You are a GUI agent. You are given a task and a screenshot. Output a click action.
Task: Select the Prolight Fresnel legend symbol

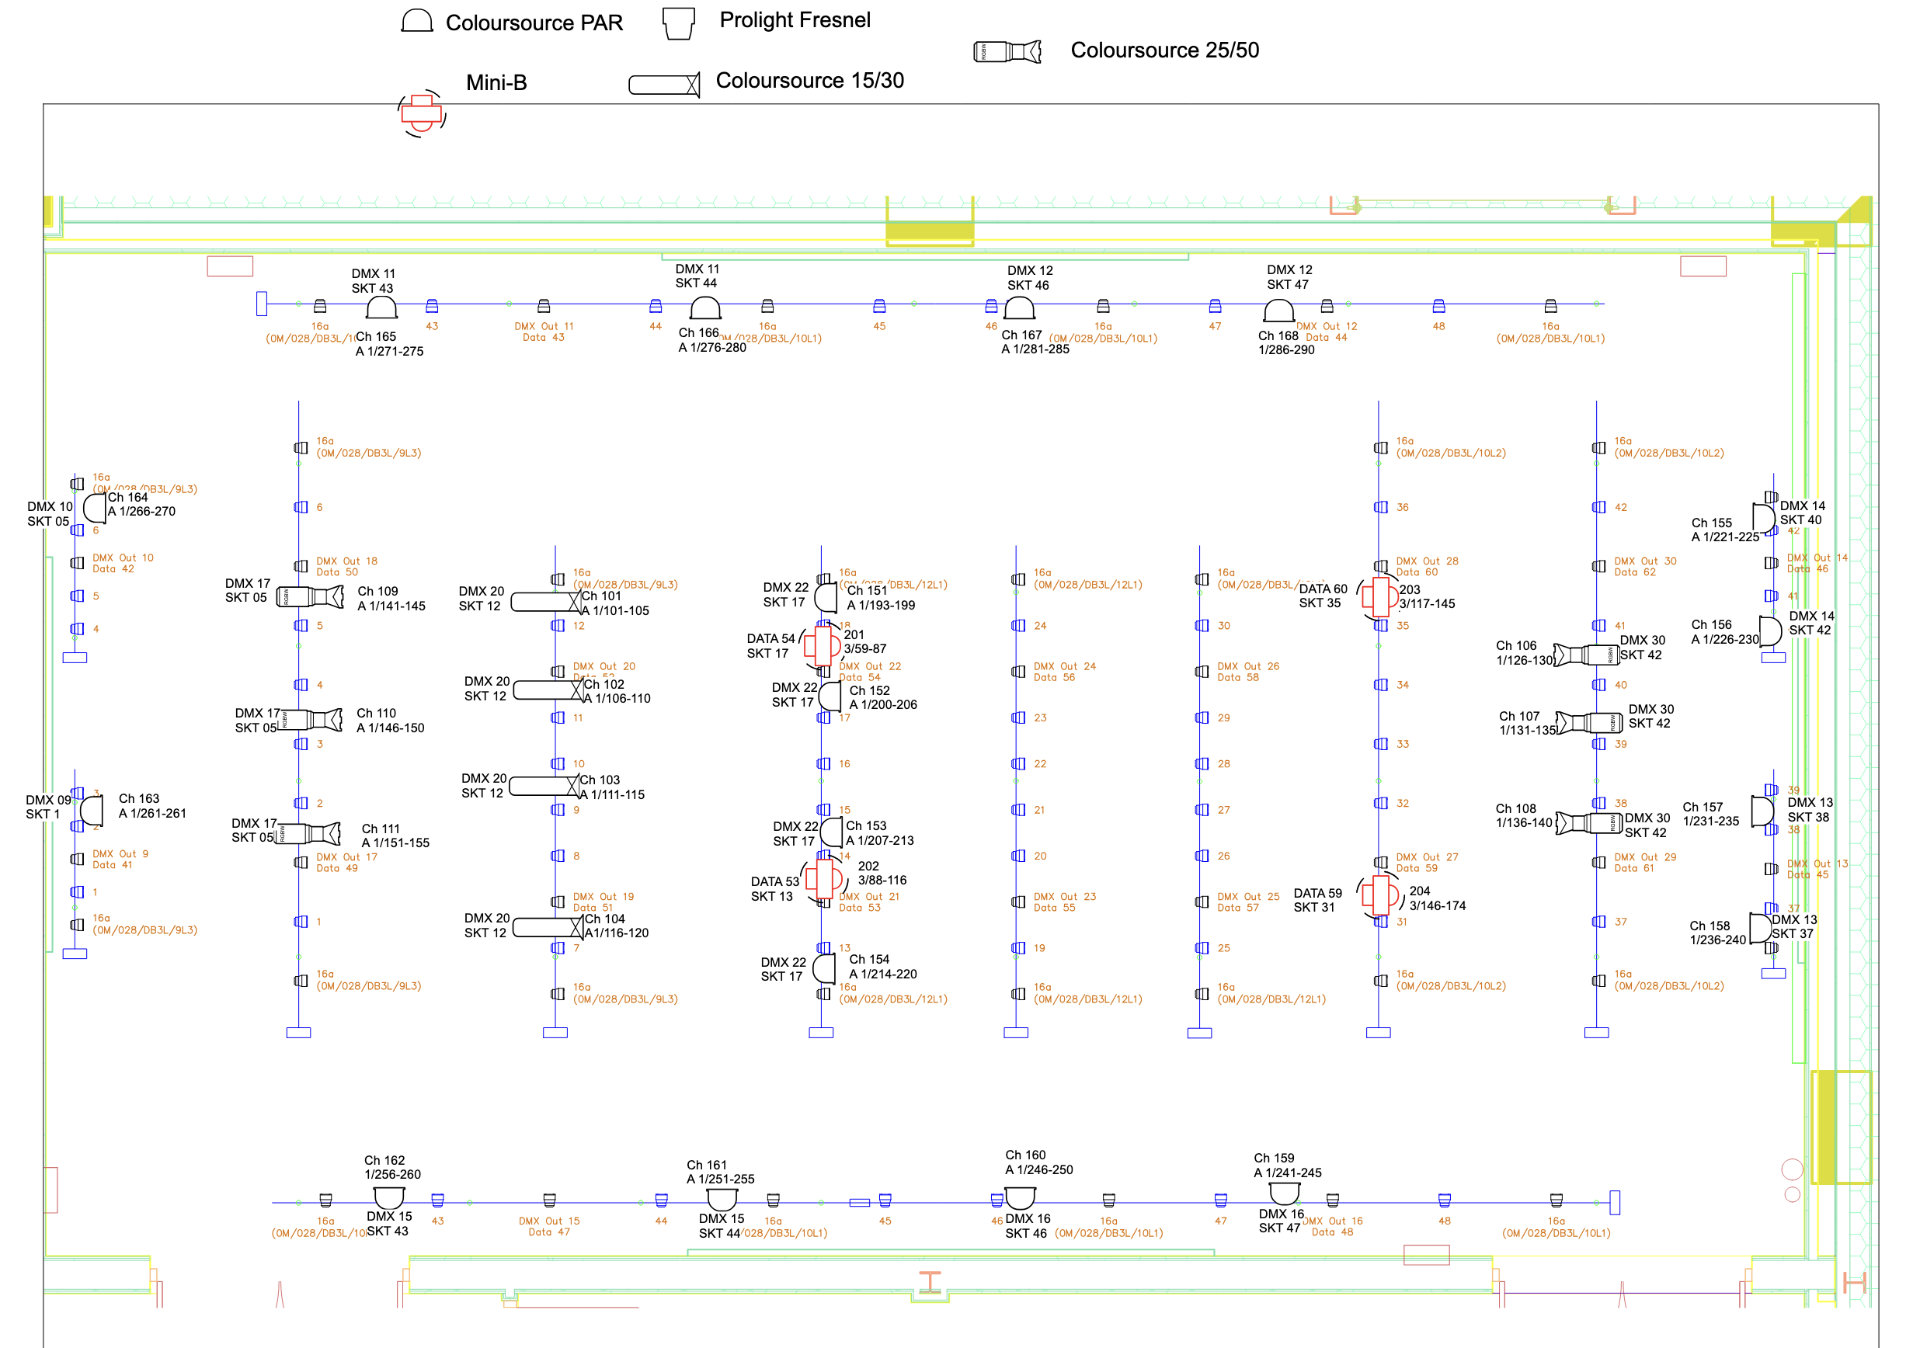coord(678,23)
